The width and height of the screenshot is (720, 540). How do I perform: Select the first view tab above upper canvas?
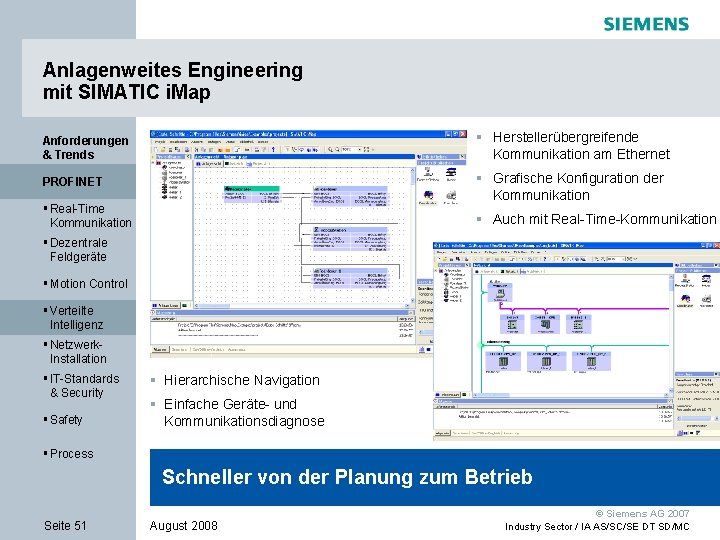(x=210, y=163)
